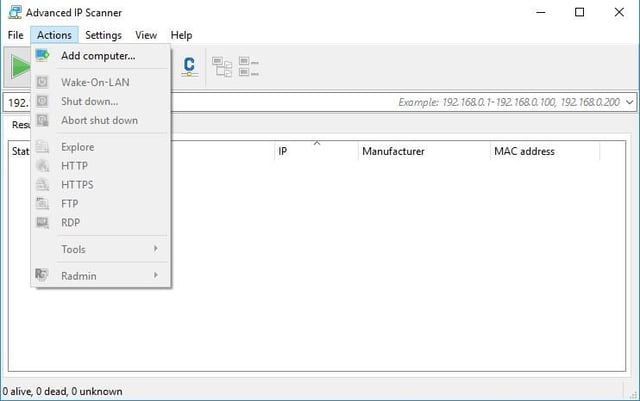Screen dimensions: 640x401
Task: Click the HTTPS lock icon
Action: pos(42,185)
